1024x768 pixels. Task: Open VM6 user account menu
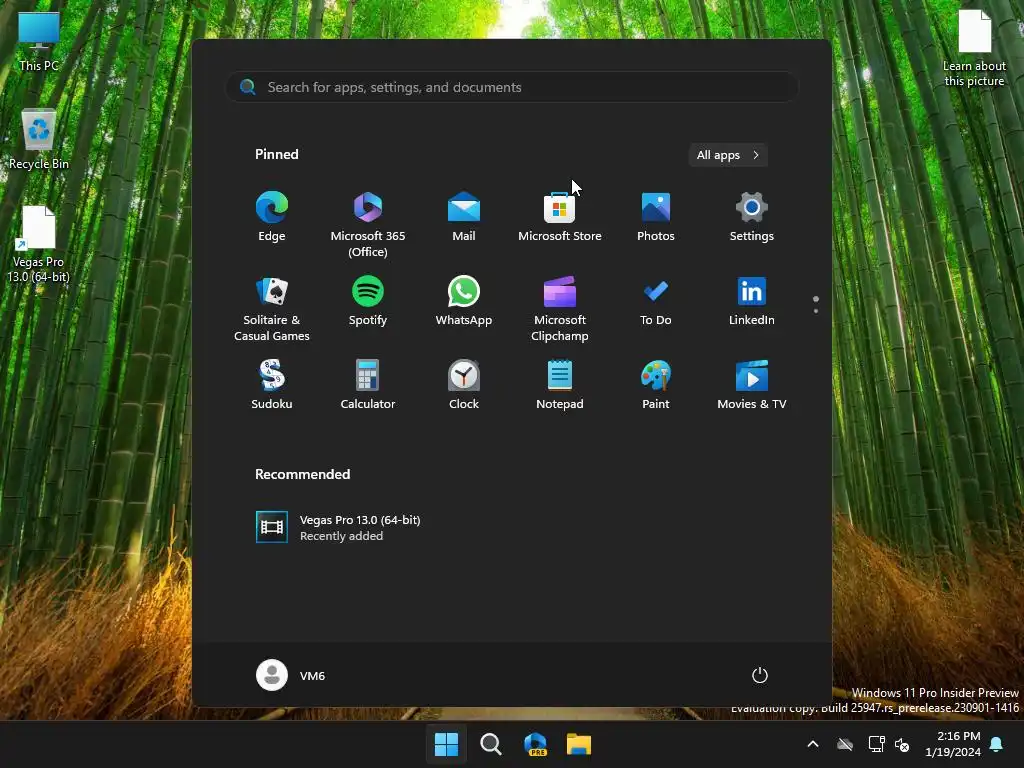[x=291, y=675]
